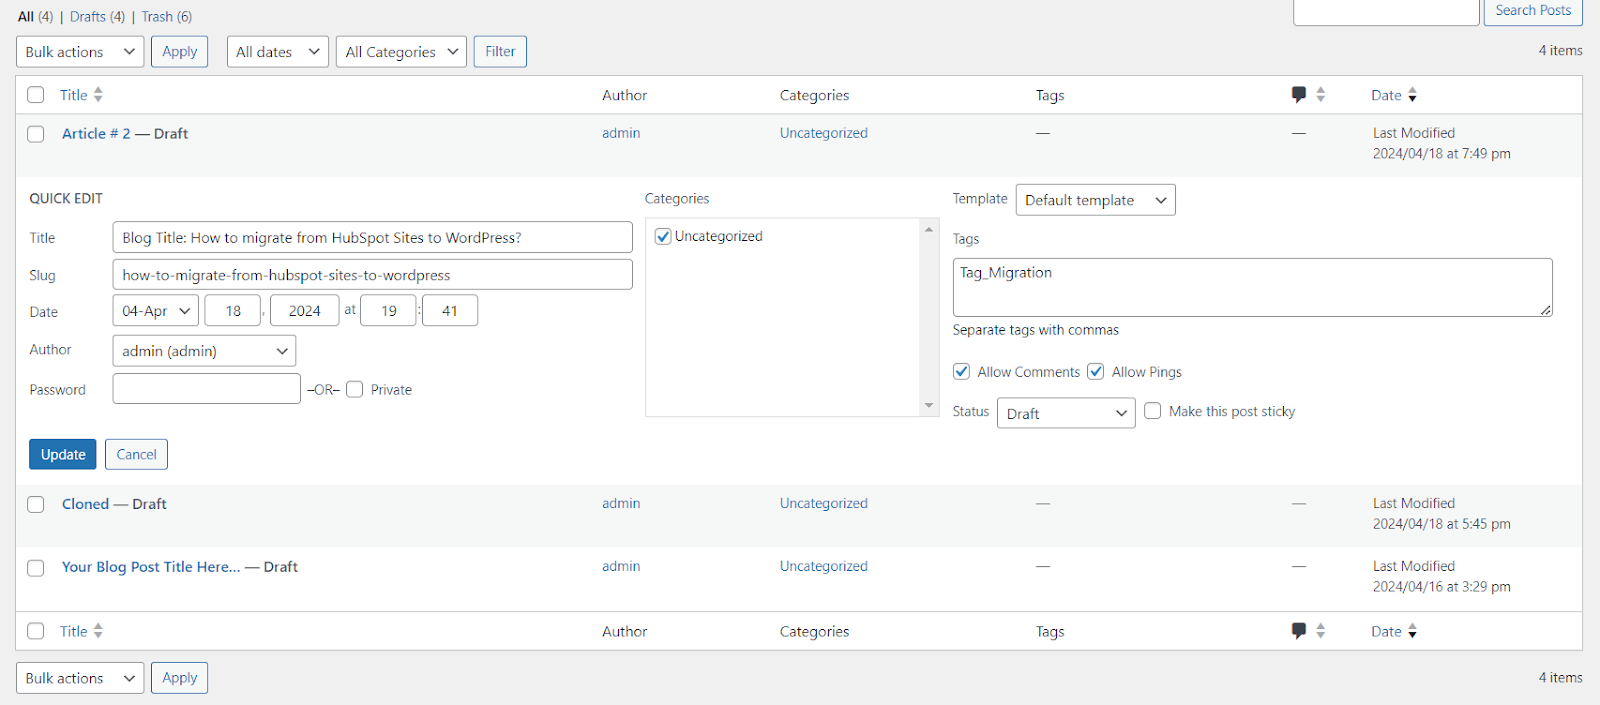Open the Trash (6) view
The height and width of the screenshot is (705, 1600).
coord(166,17)
